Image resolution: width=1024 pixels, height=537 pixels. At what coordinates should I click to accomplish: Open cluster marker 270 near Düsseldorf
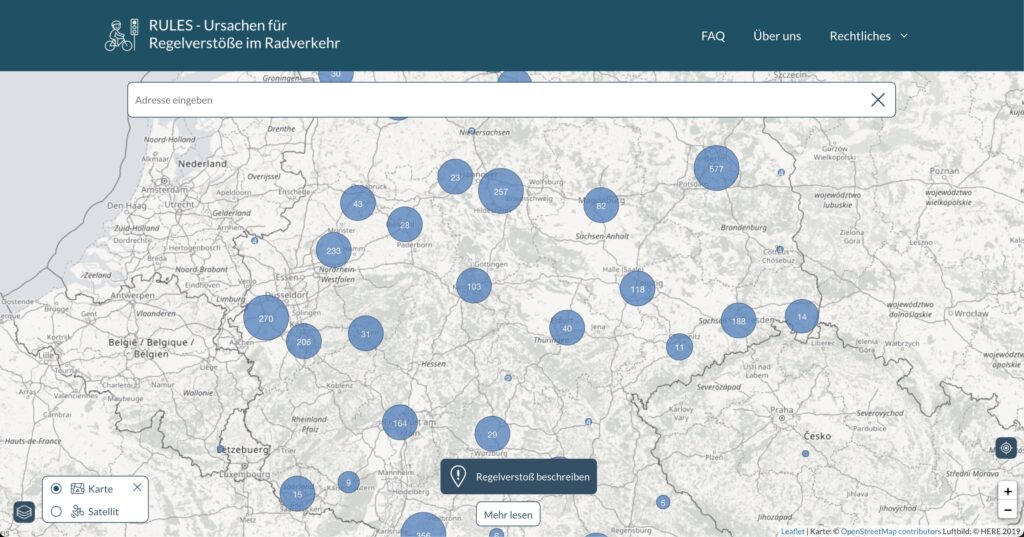point(266,318)
